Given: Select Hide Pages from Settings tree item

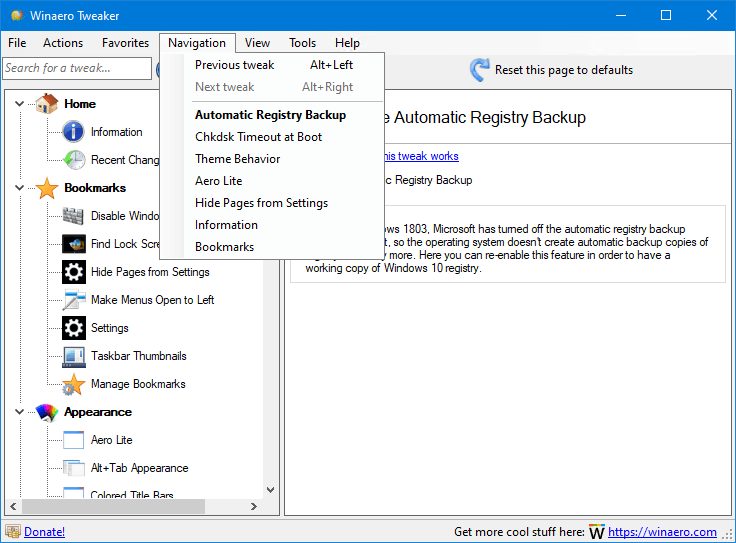Looking at the screenshot, I should click(150, 272).
